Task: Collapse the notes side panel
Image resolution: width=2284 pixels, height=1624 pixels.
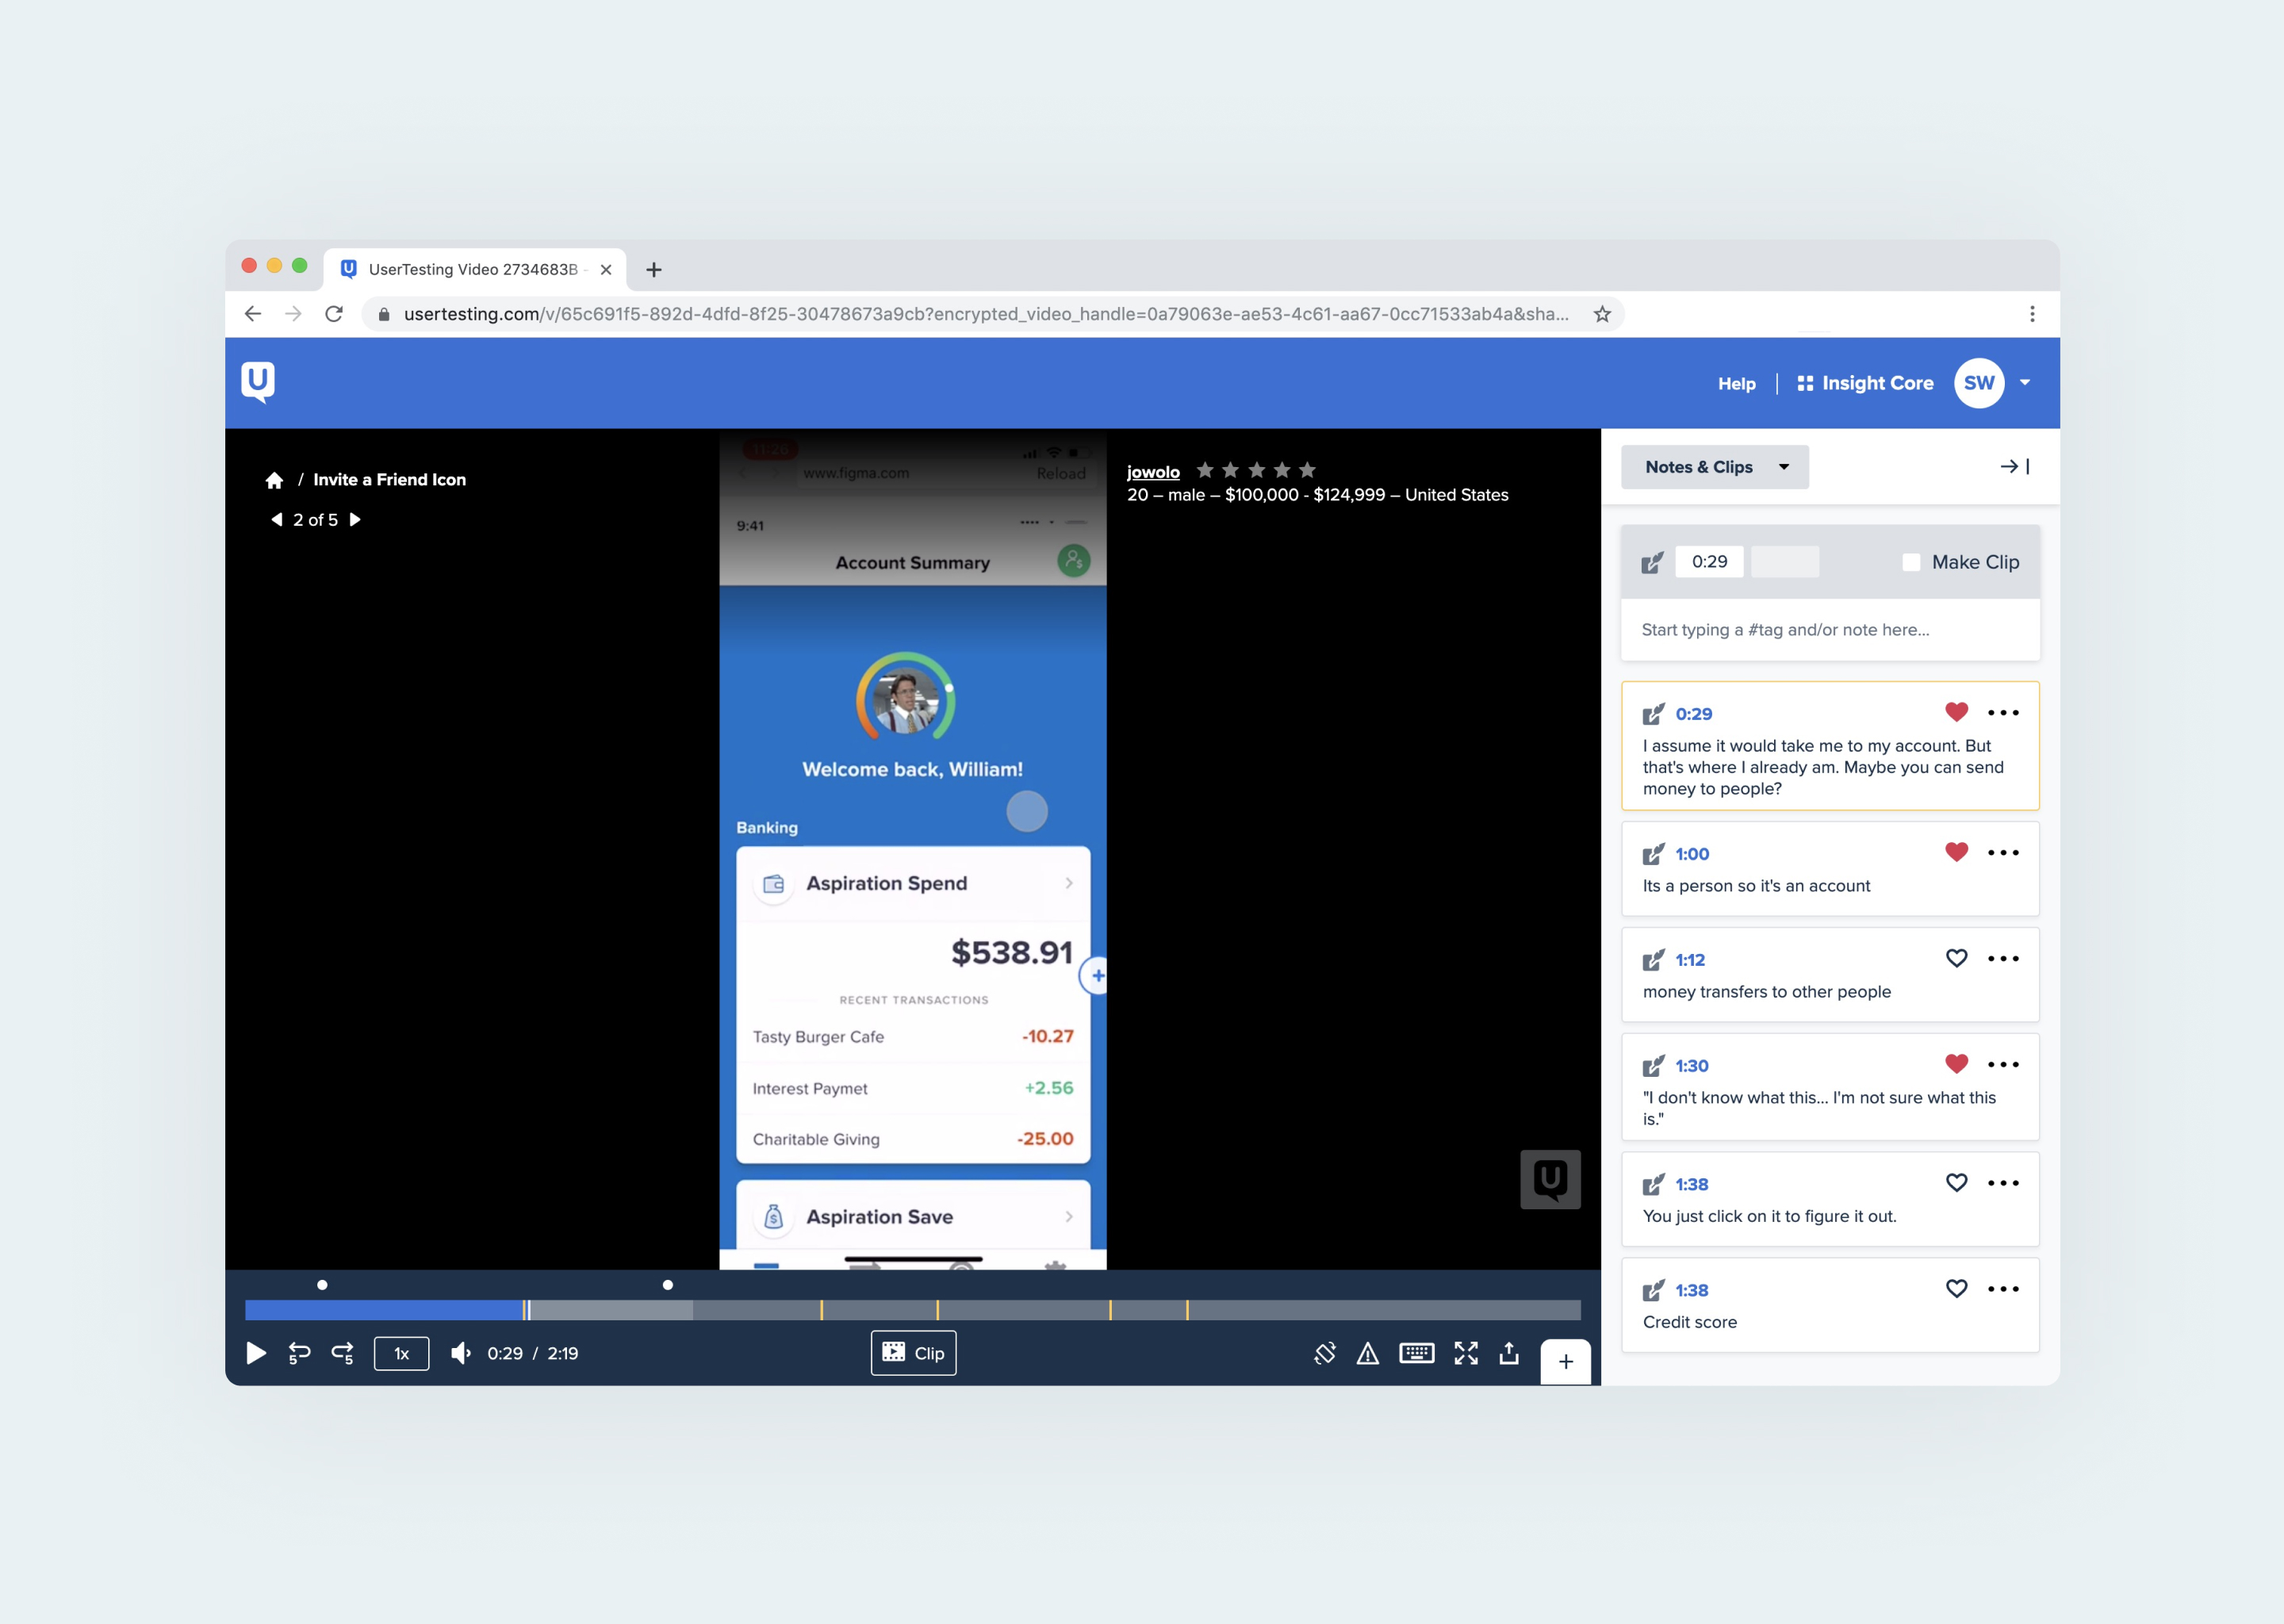Action: pos(2014,467)
